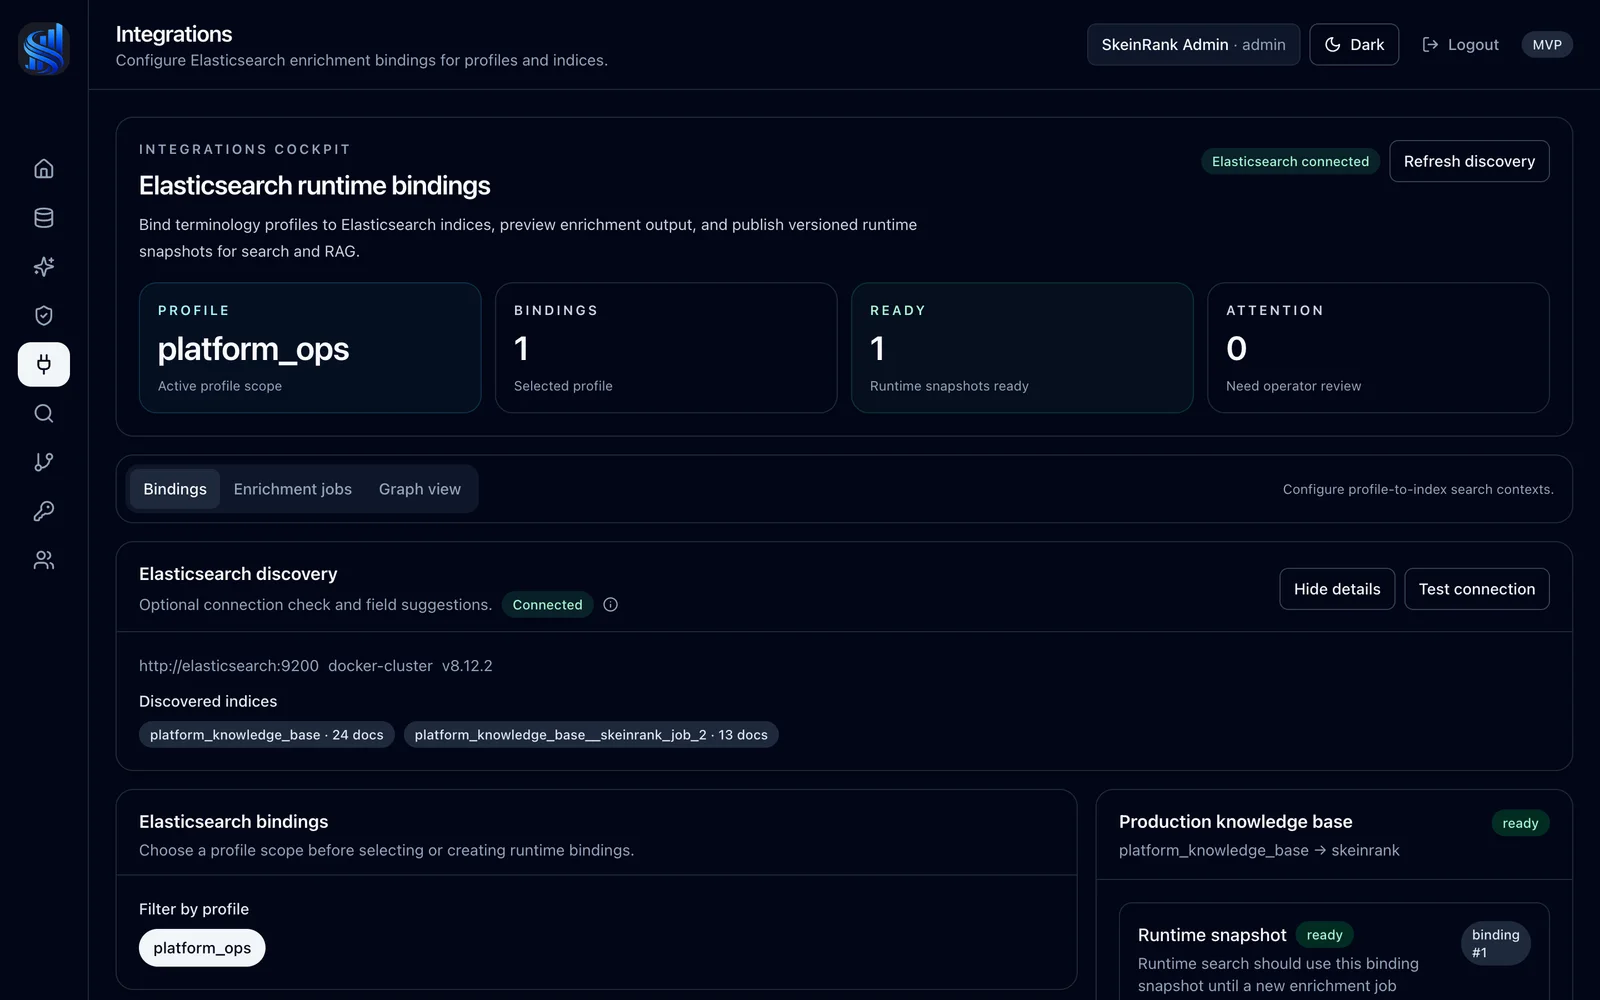The height and width of the screenshot is (1000, 1600).
Task: Click the Elasticsearch runtime bindings heading
Action: click(x=314, y=186)
